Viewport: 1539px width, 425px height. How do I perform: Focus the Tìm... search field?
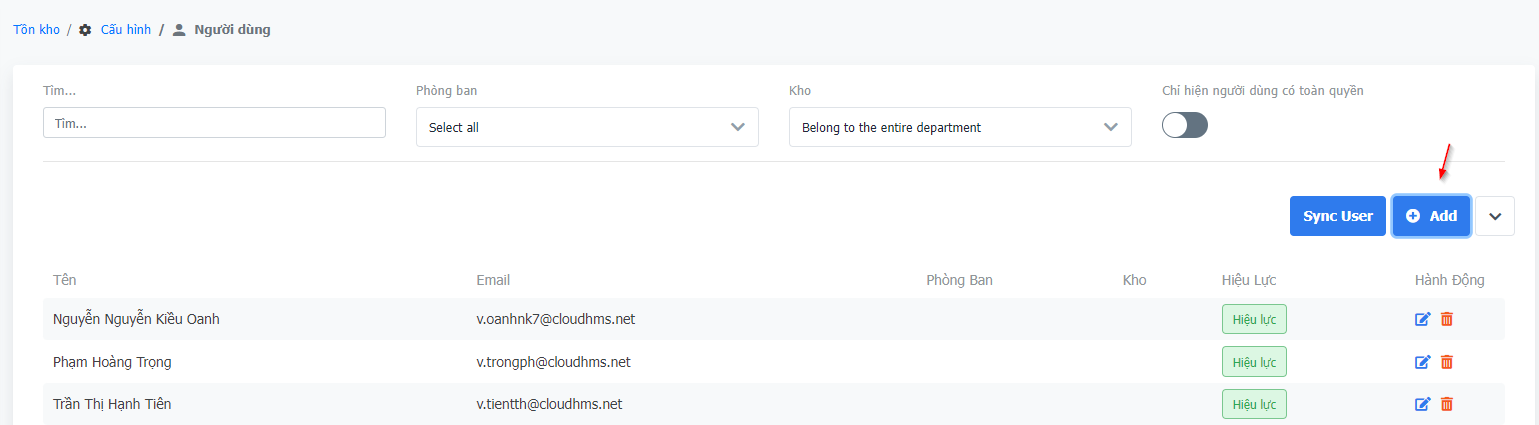pos(214,123)
